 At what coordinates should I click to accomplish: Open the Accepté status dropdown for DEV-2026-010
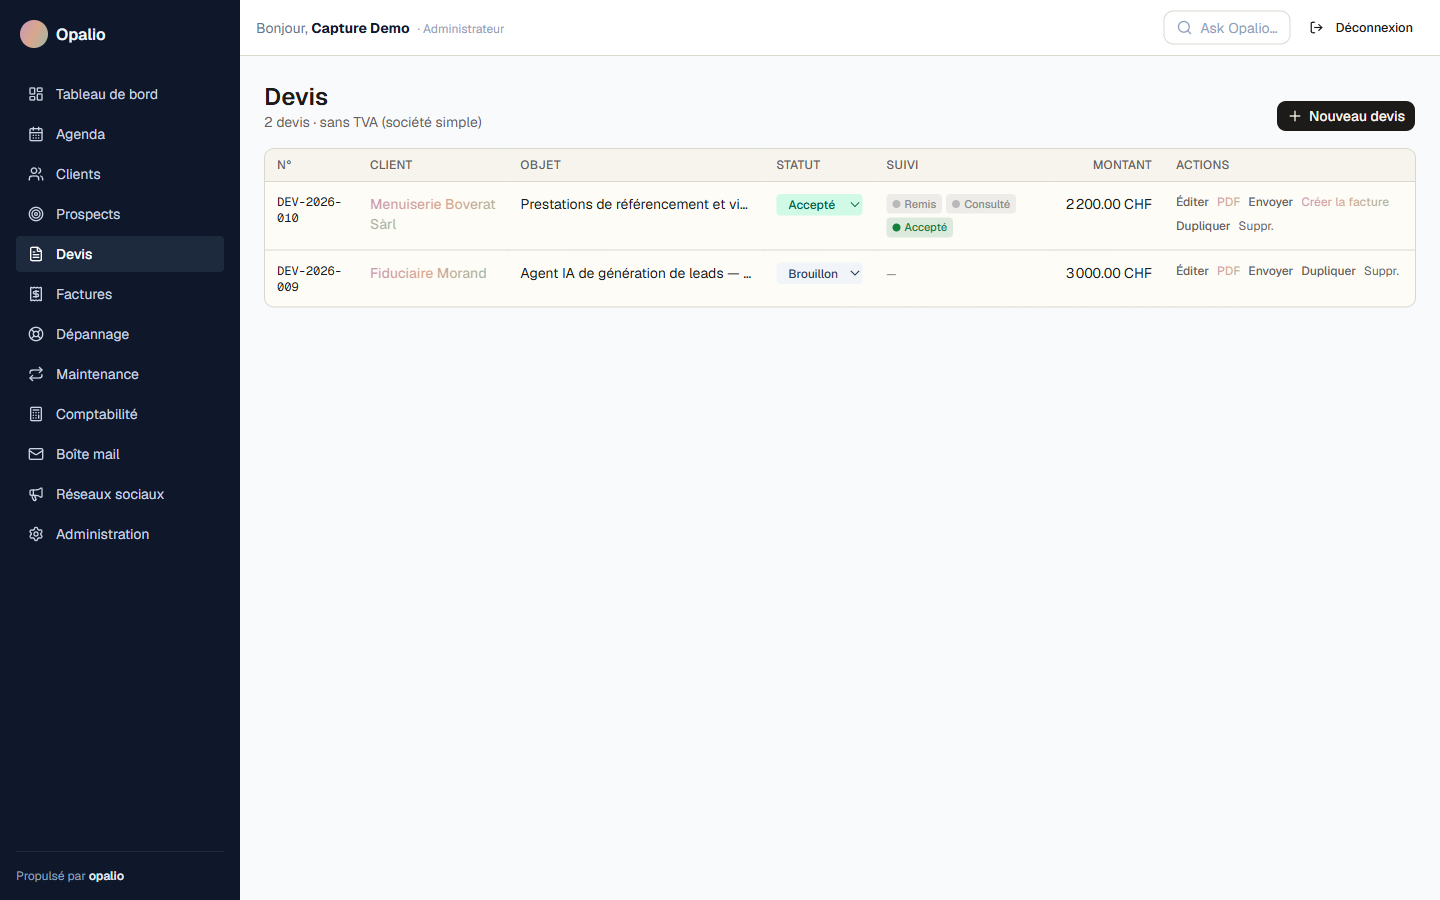[x=819, y=205]
